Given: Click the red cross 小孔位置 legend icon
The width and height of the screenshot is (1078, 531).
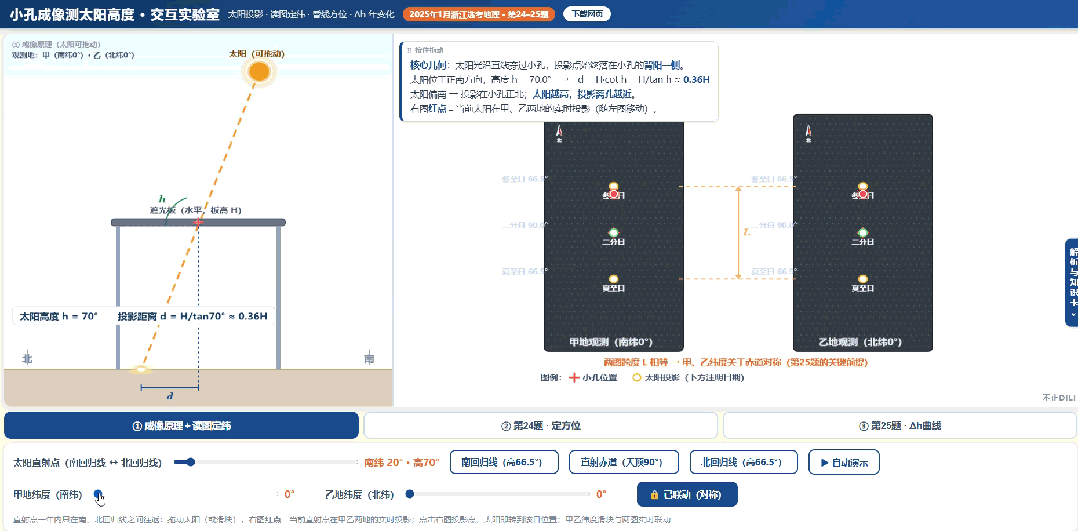Looking at the screenshot, I should [x=574, y=378].
